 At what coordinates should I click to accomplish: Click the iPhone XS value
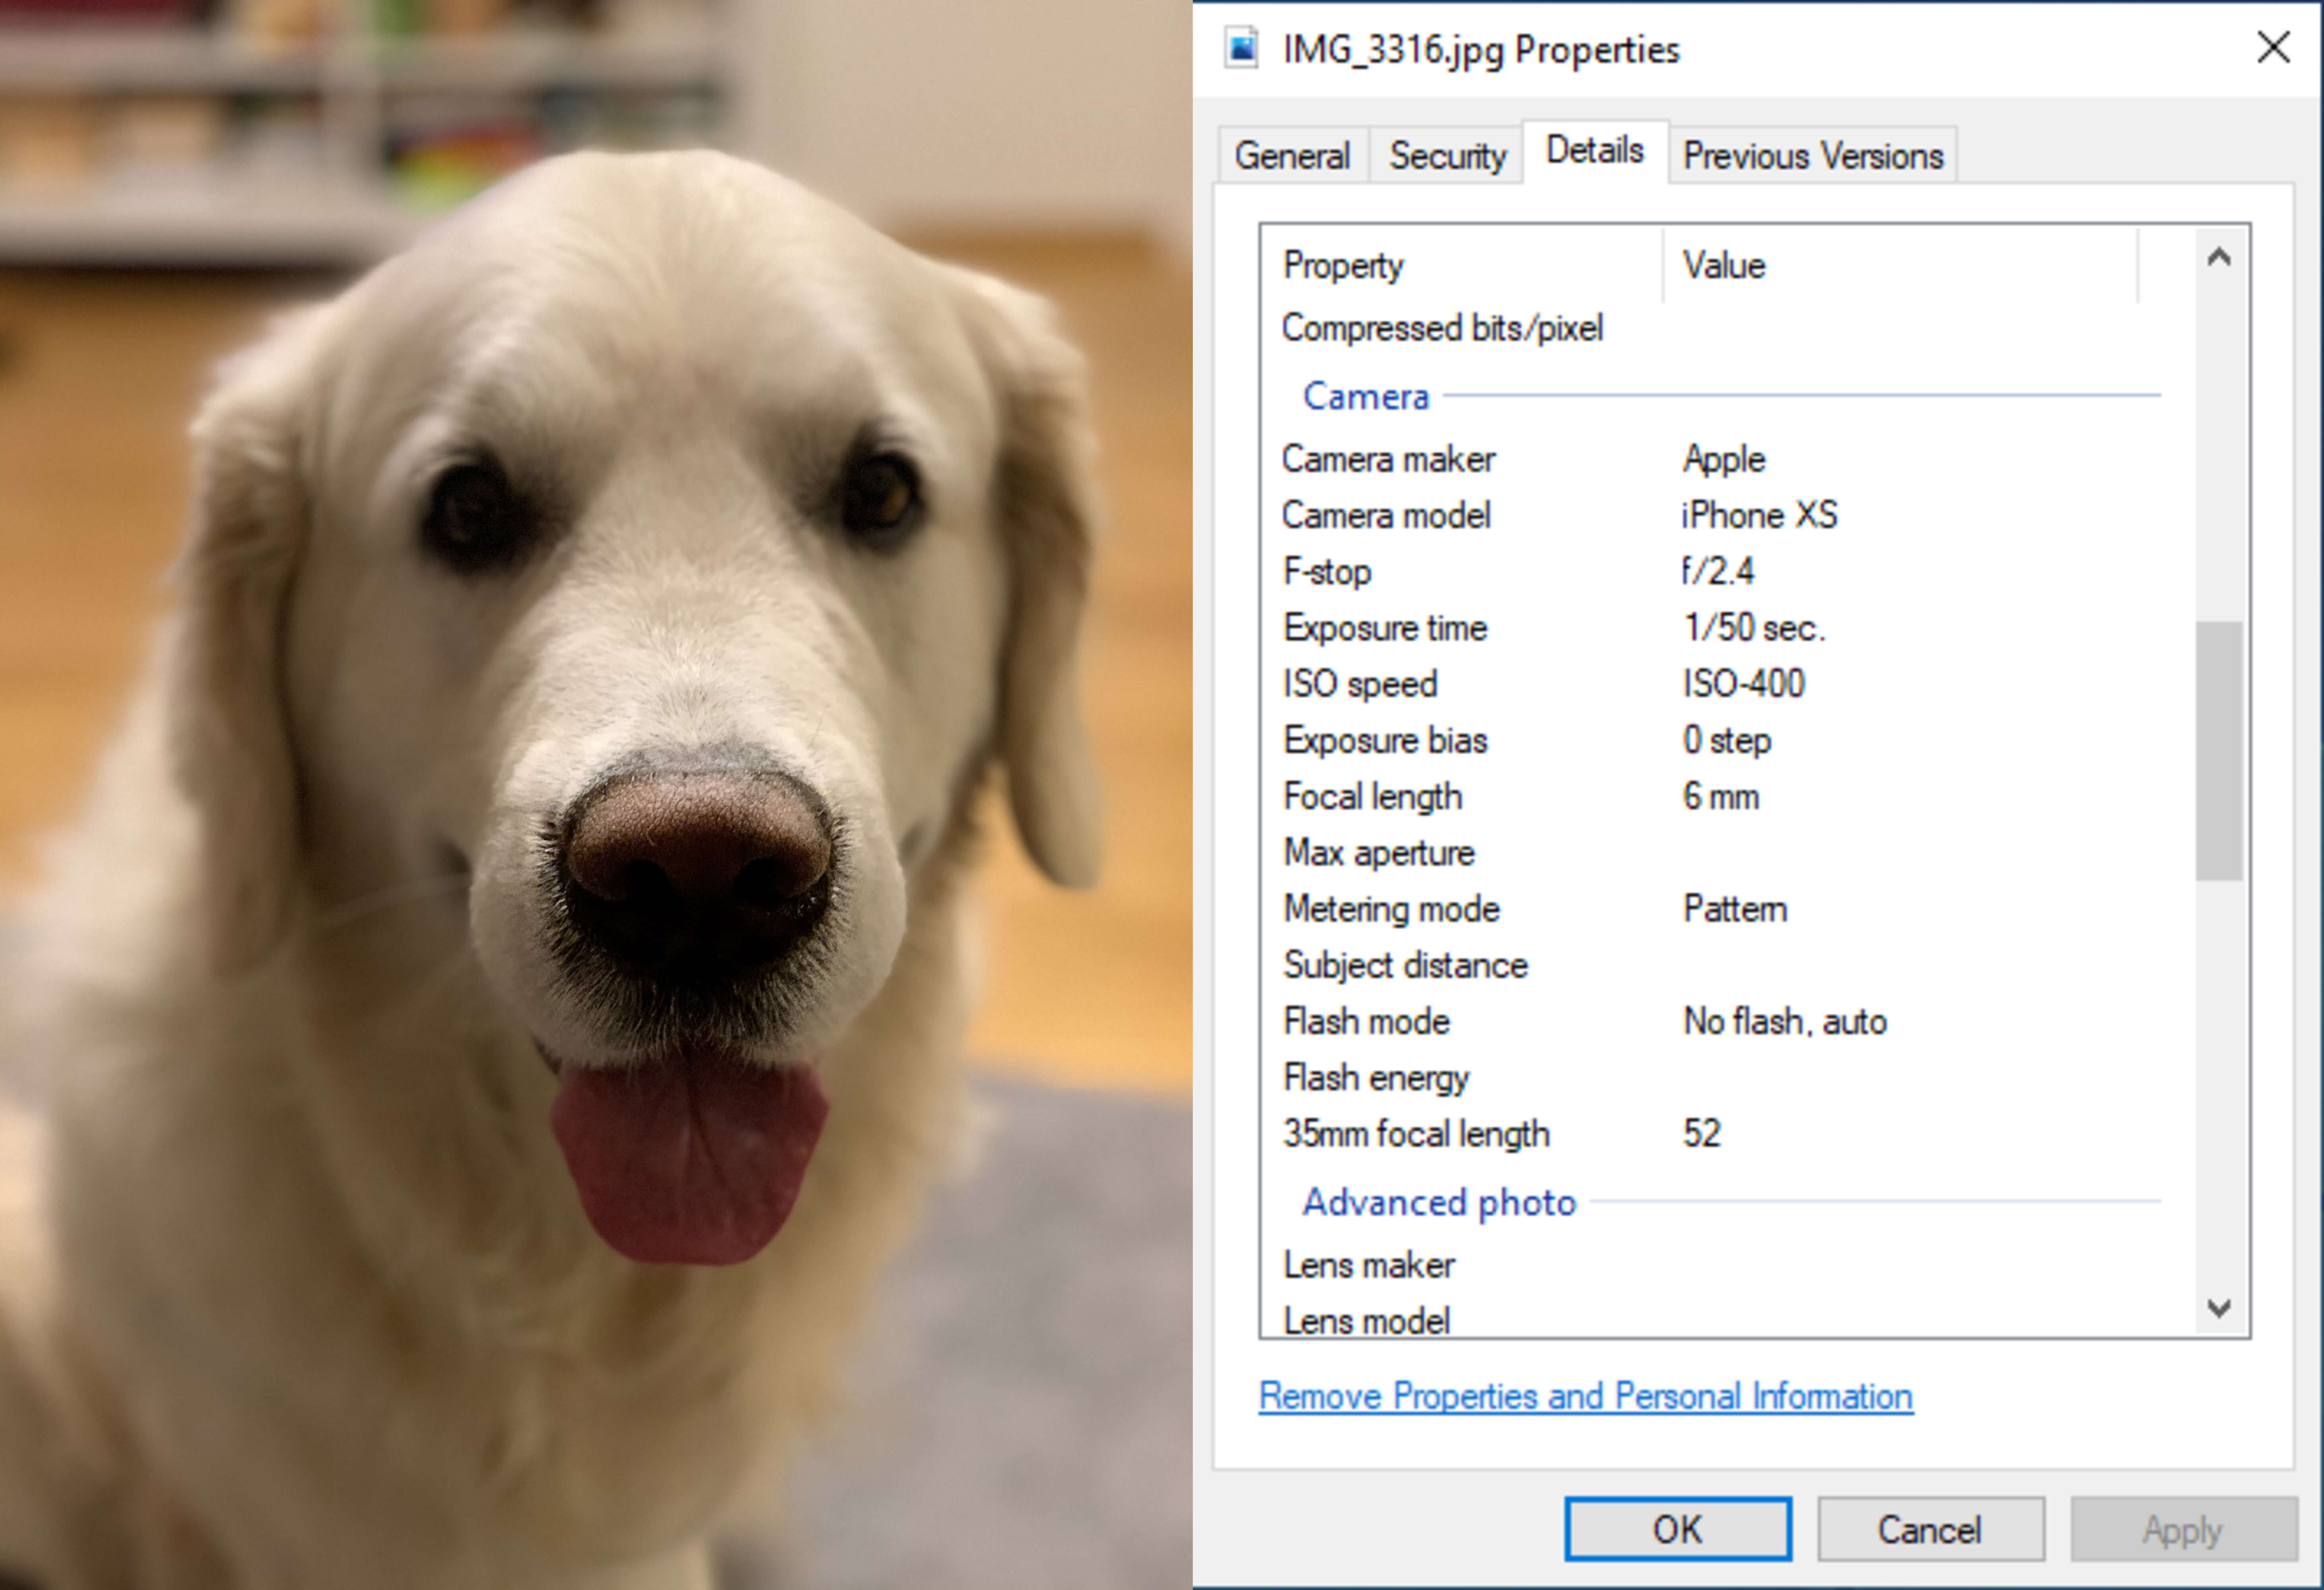coord(1760,515)
